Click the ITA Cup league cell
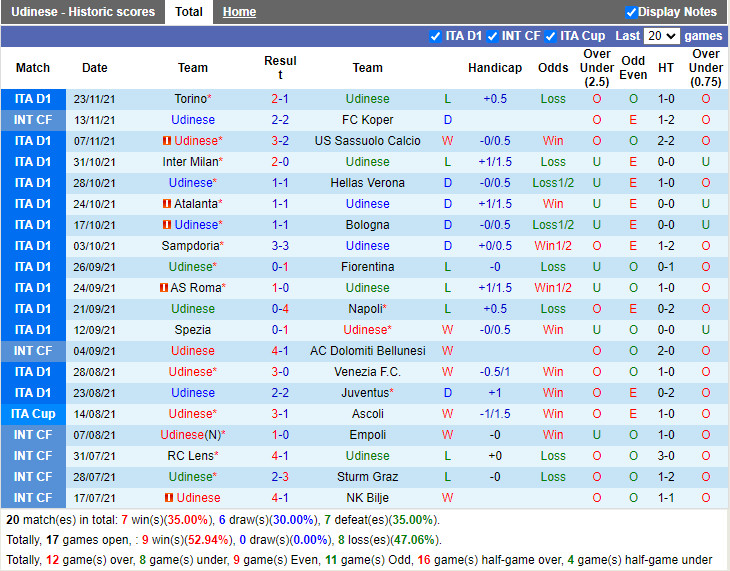 [33, 414]
